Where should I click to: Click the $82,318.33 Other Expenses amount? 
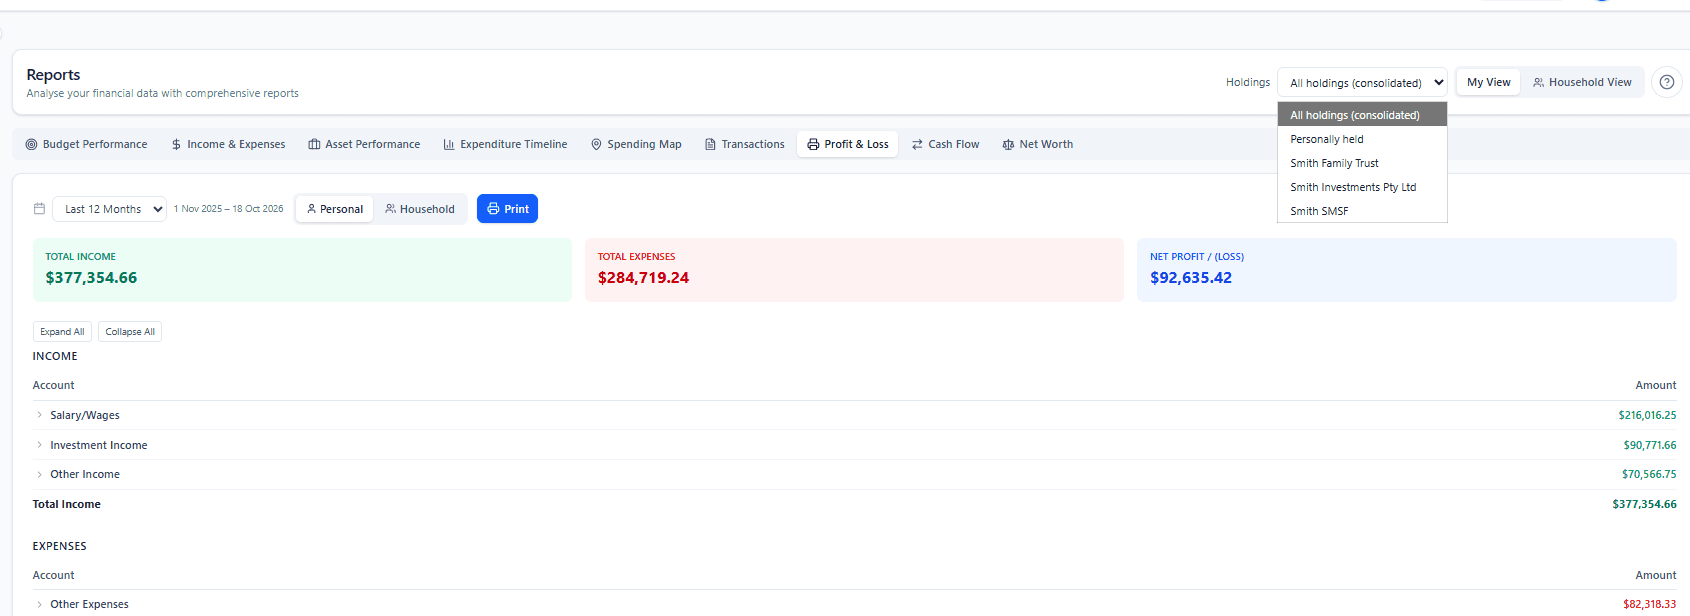(1650, 604)
